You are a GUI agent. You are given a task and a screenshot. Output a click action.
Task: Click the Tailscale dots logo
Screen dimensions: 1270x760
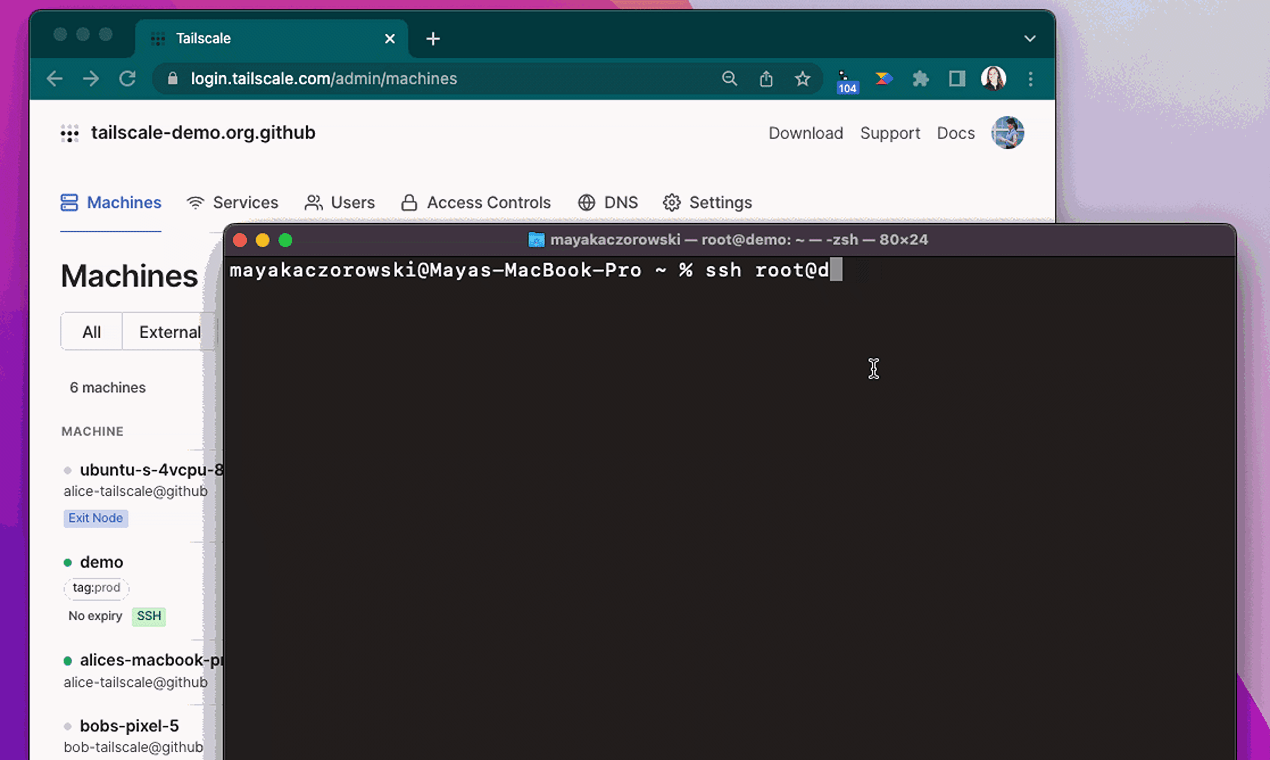[x=70, y=134]
